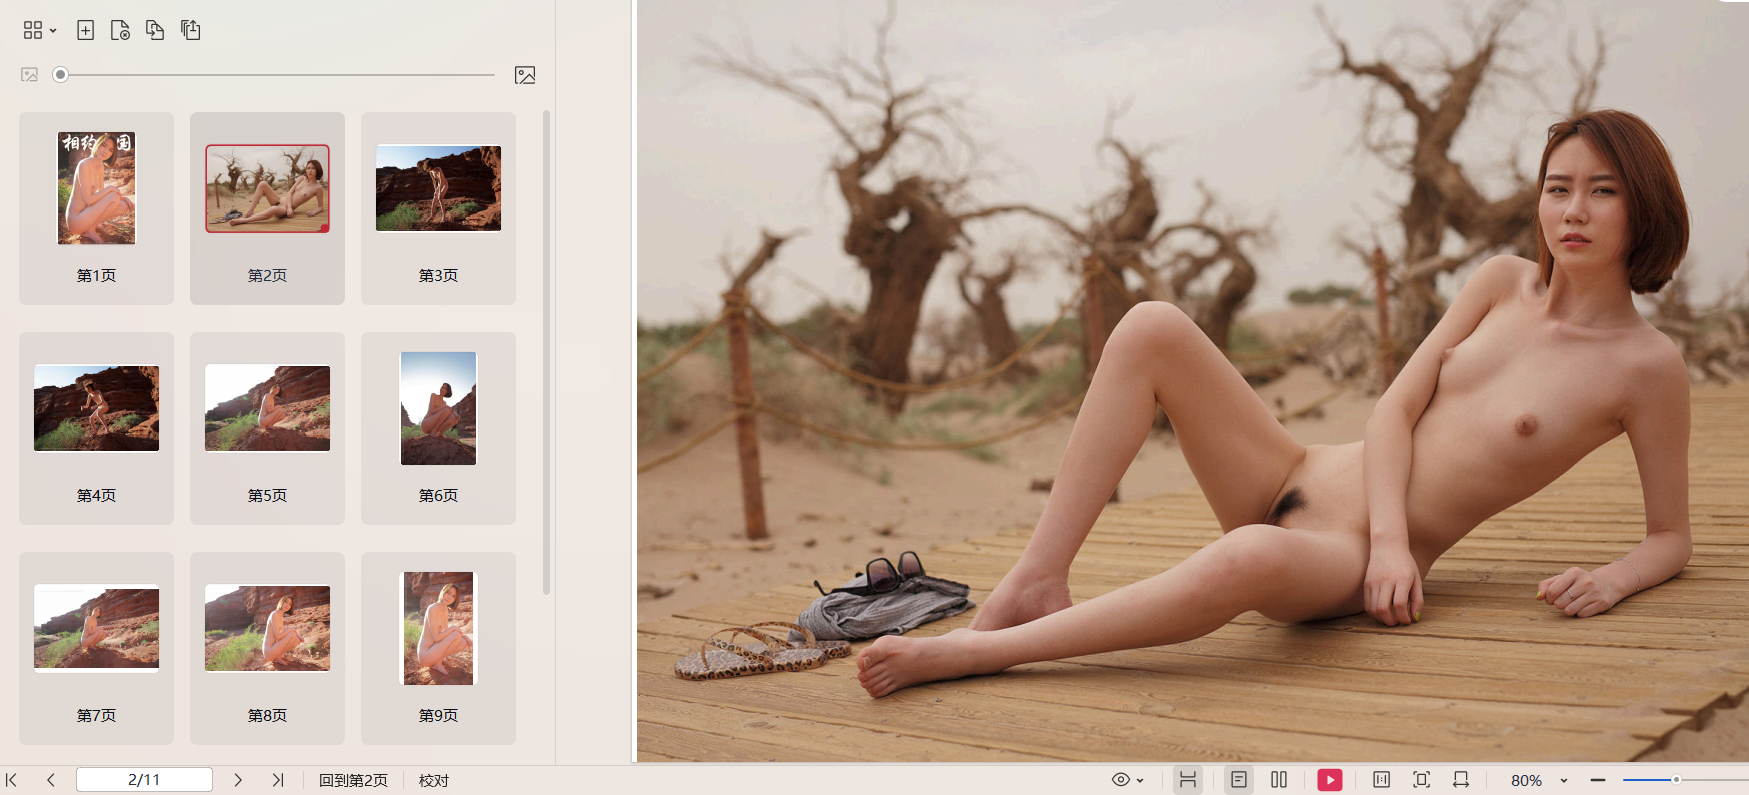Click the 回到第2页 button
This screenshot has width=1749, height=795.
pyautogui.click(x=353, y=780)
